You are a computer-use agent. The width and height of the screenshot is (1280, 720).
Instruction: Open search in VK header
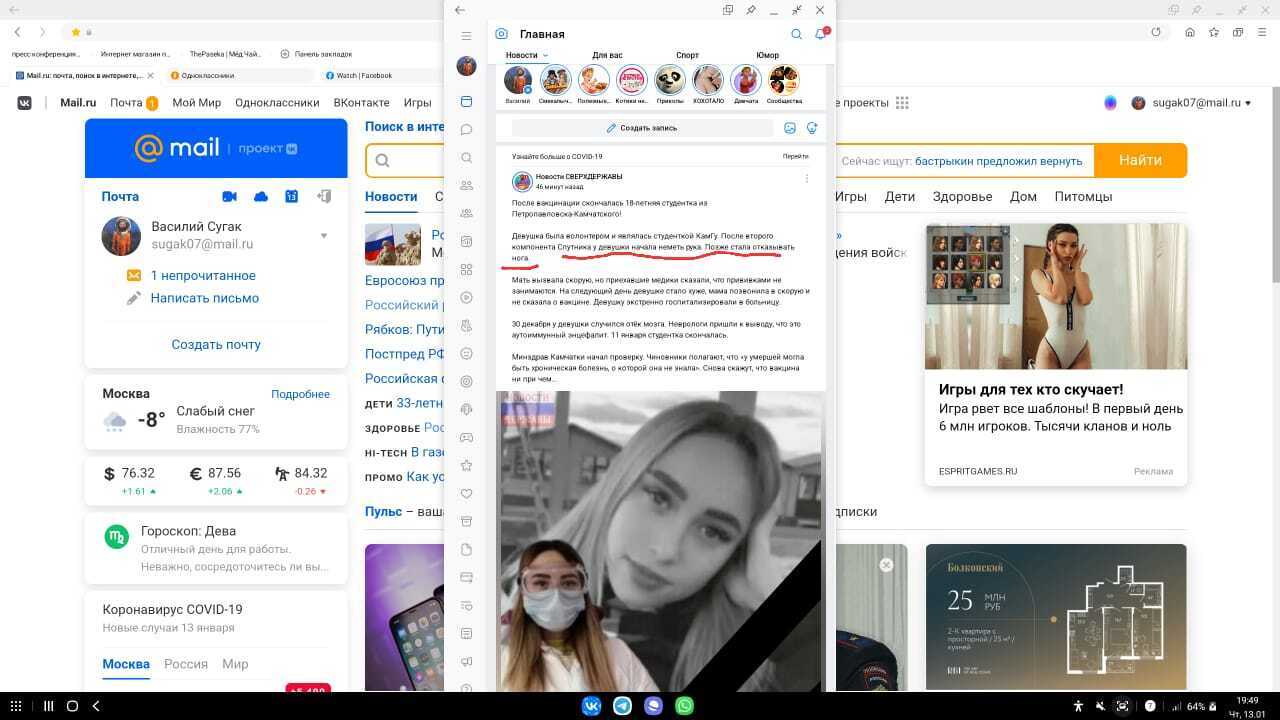797,34
